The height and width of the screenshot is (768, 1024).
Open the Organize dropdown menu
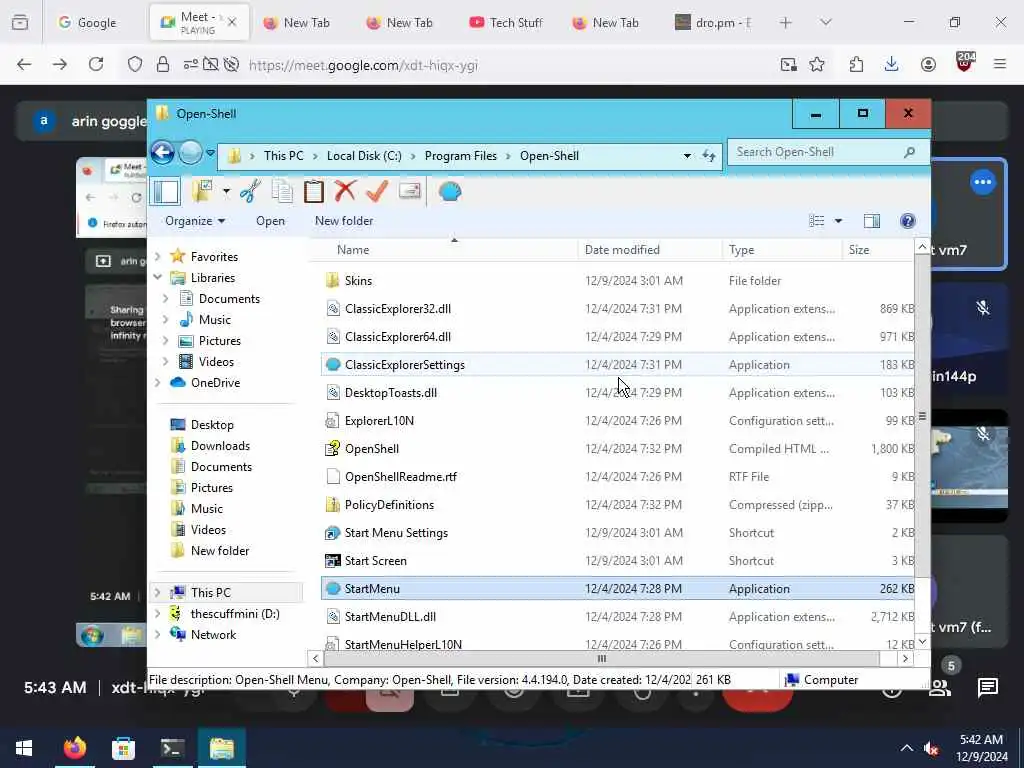(195, 221)
